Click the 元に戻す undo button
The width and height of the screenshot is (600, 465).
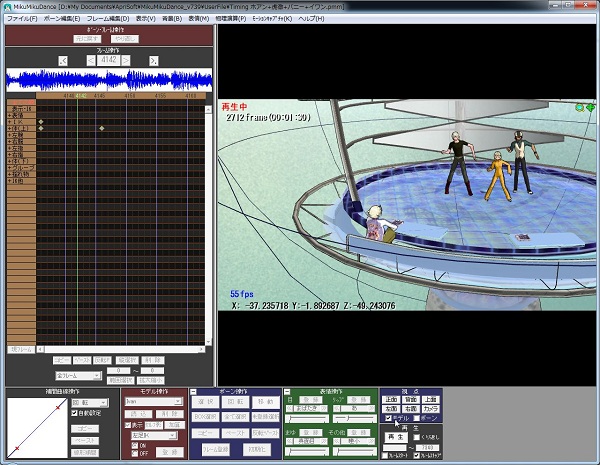click(87, 39)
